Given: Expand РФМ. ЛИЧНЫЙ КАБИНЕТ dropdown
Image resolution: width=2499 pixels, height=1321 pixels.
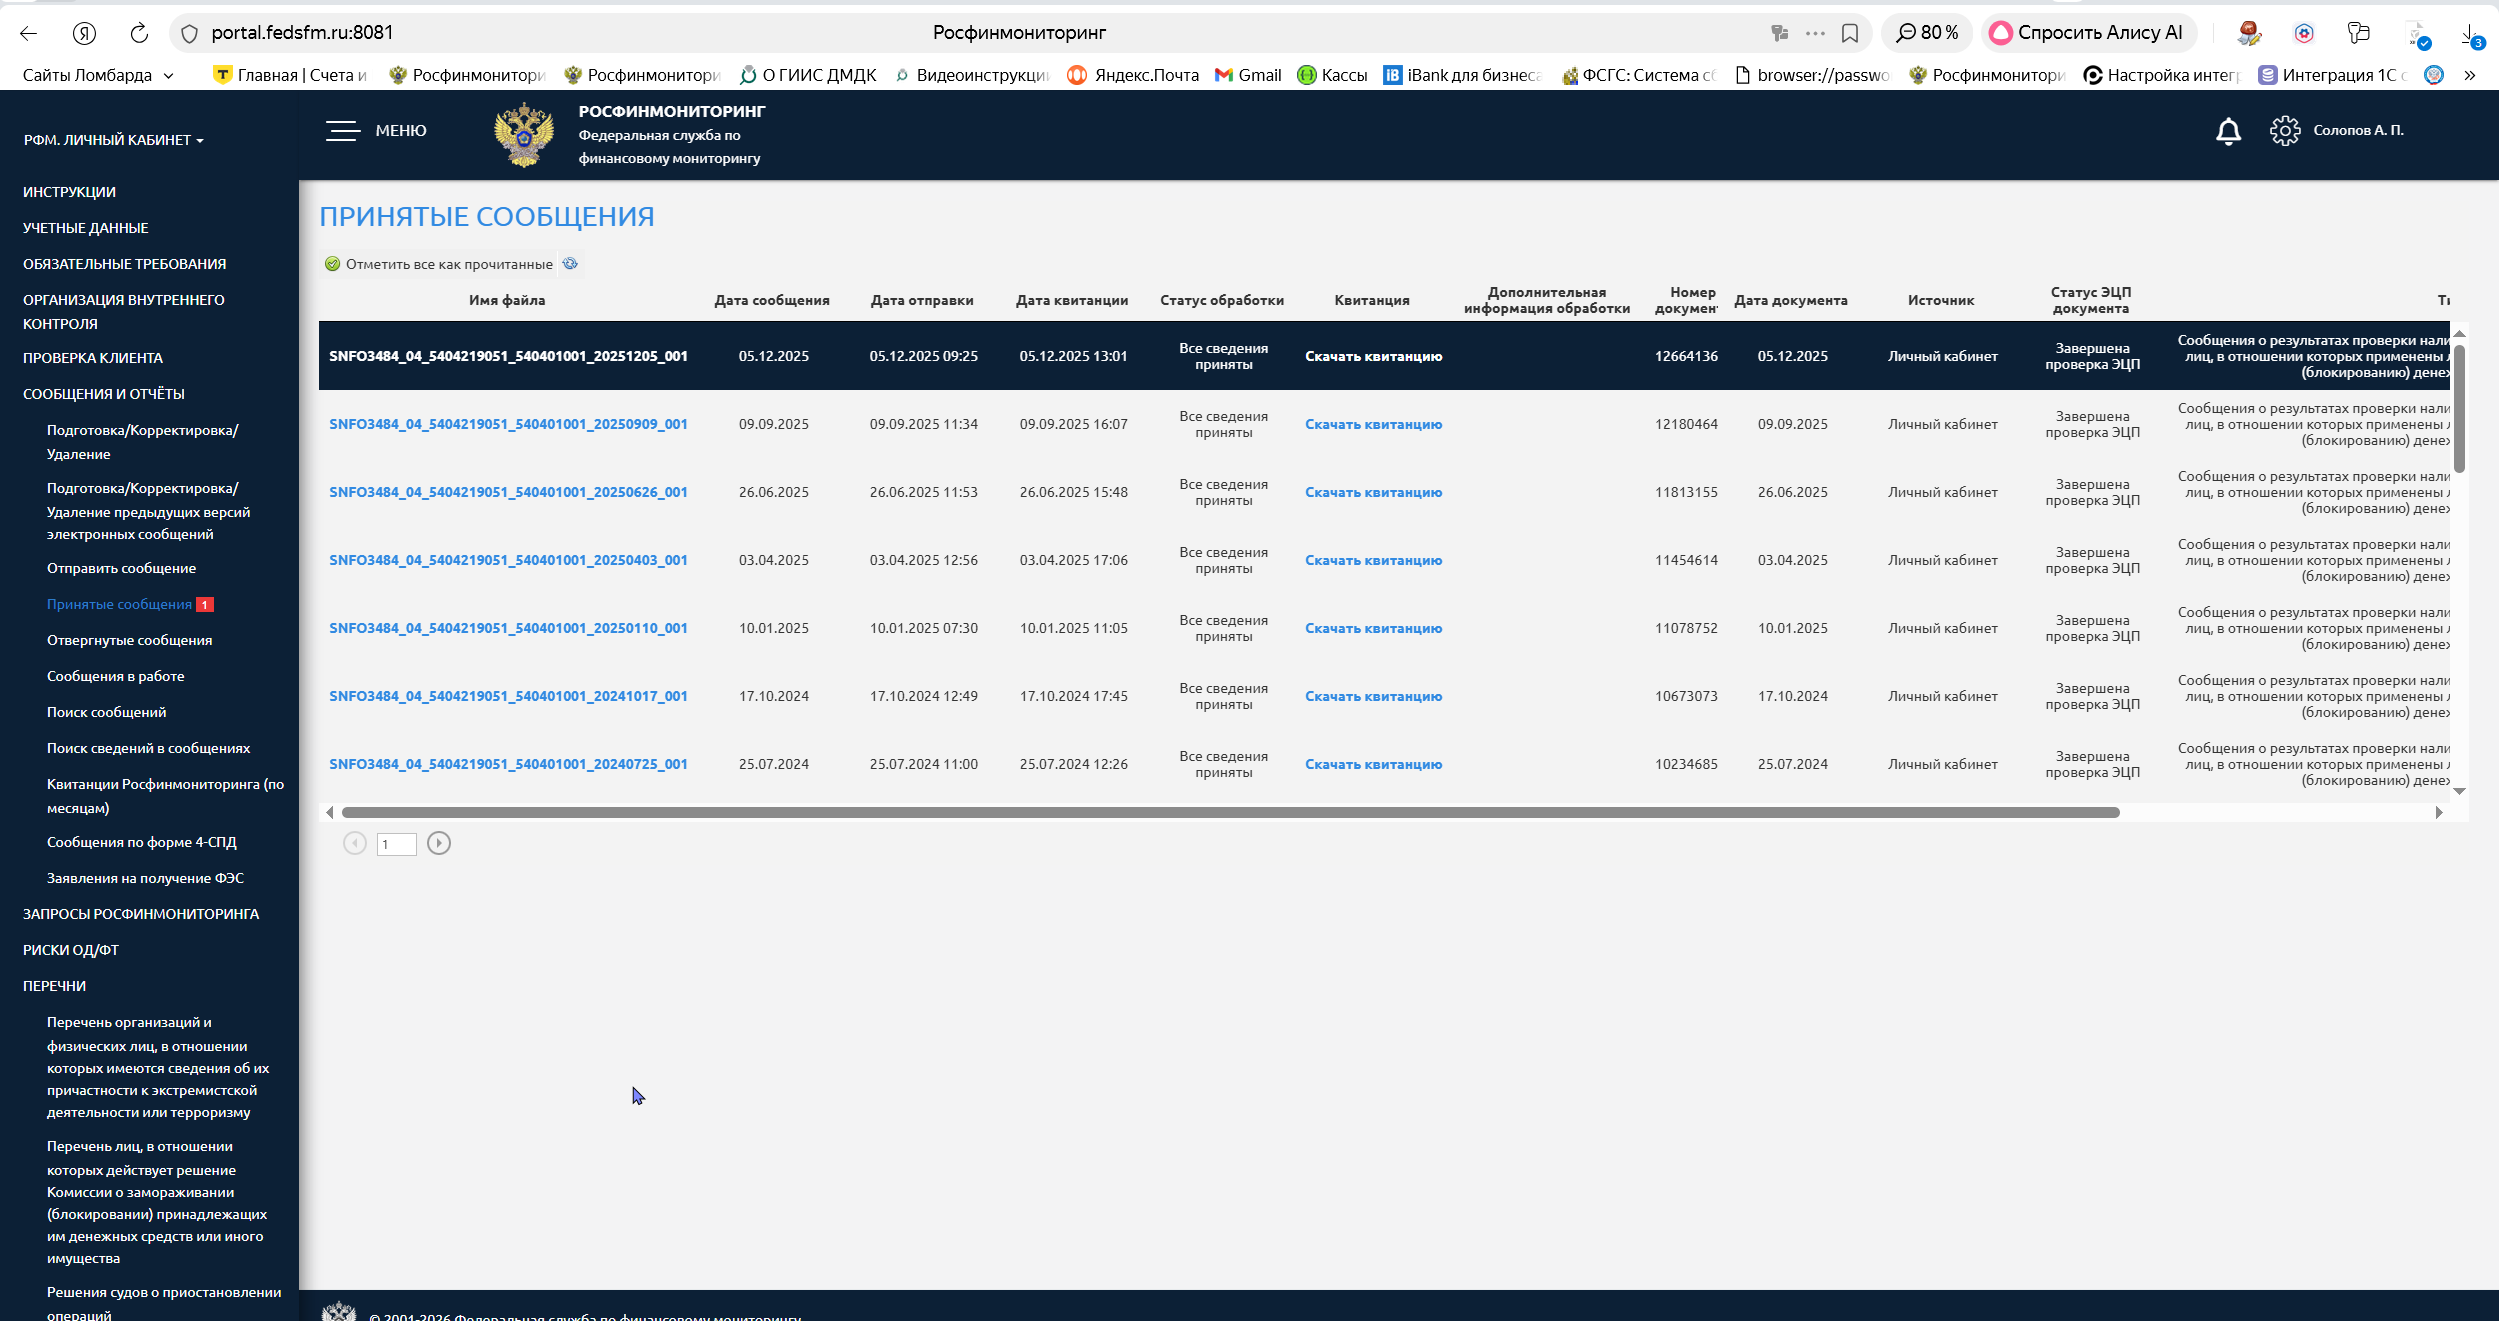Looking at the screenshot, I should (x=113, y=140).
